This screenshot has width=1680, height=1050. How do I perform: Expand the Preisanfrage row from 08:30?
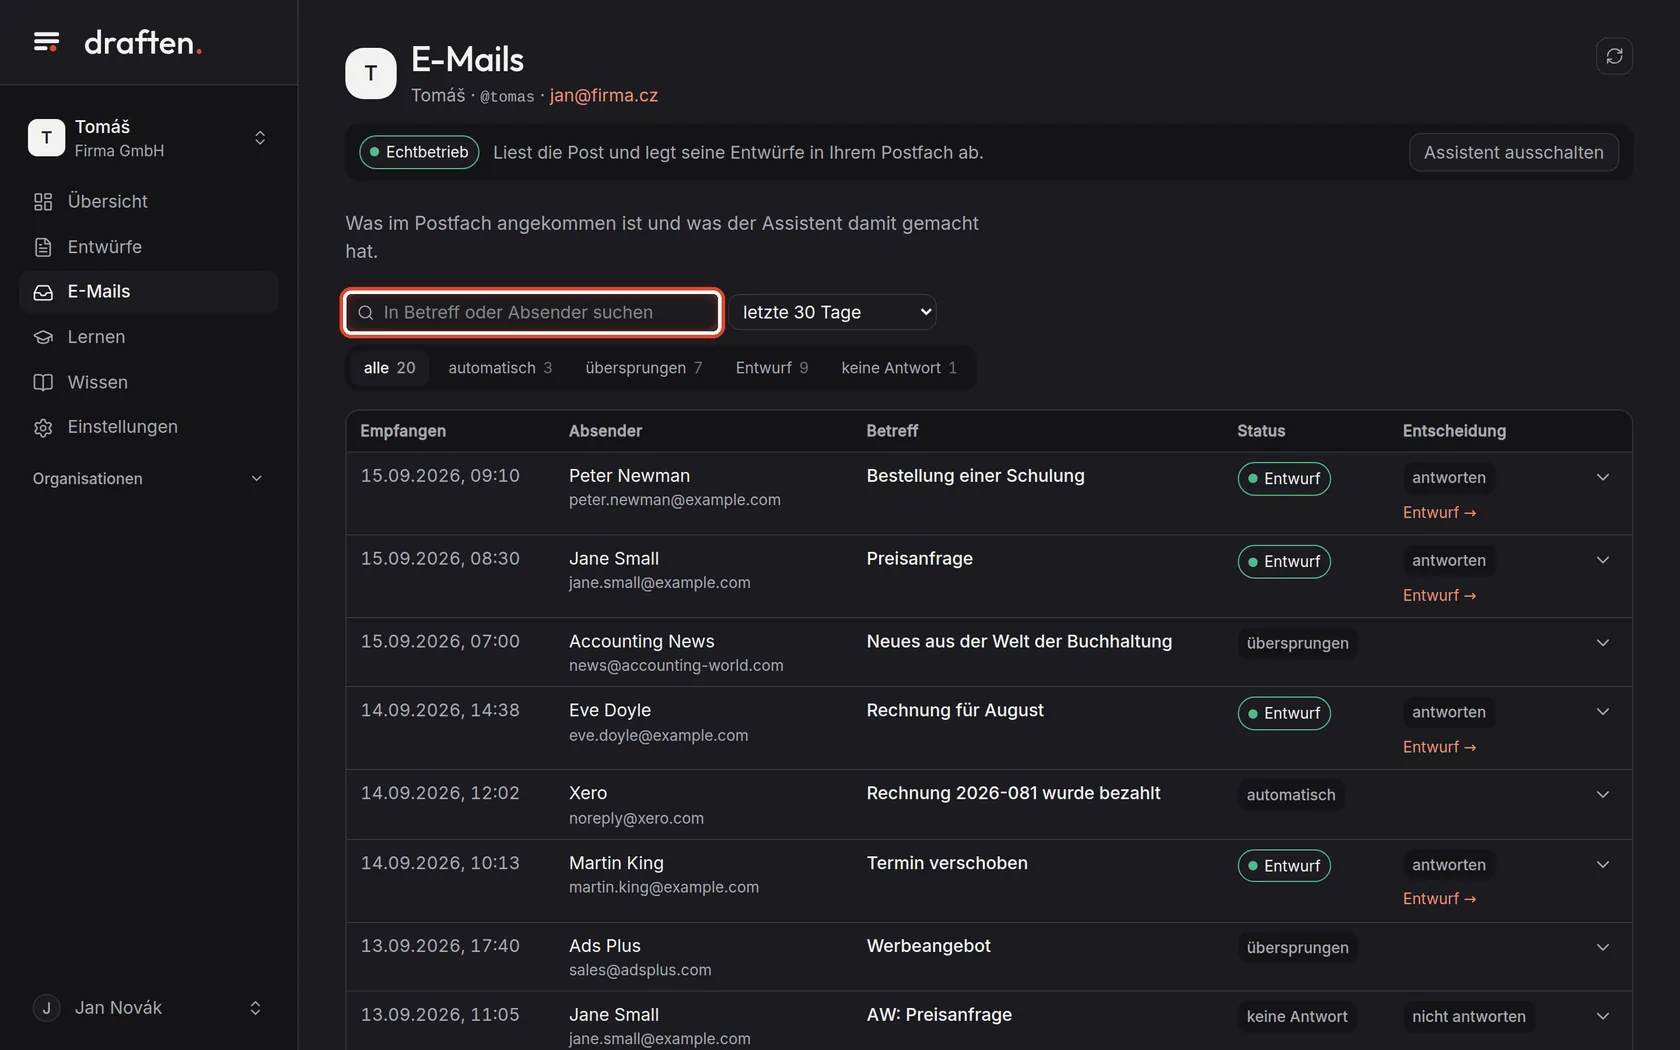click(1602, 560)
